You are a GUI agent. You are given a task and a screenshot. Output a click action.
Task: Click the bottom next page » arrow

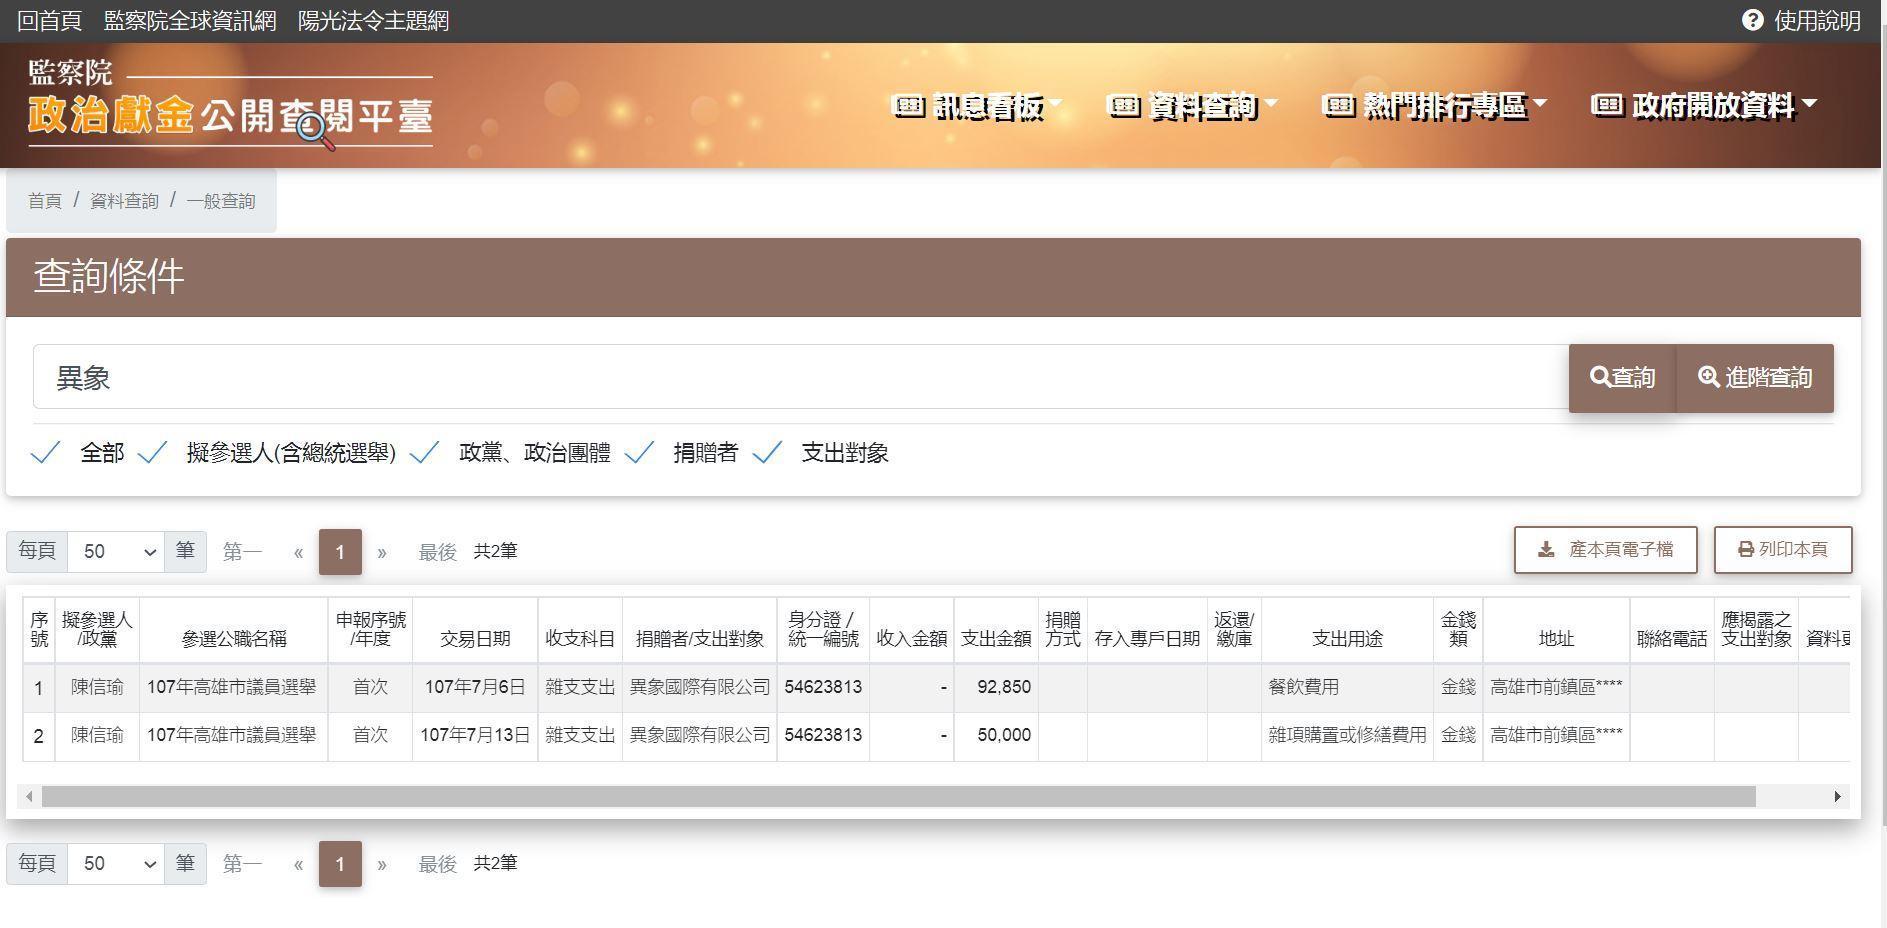381,864
